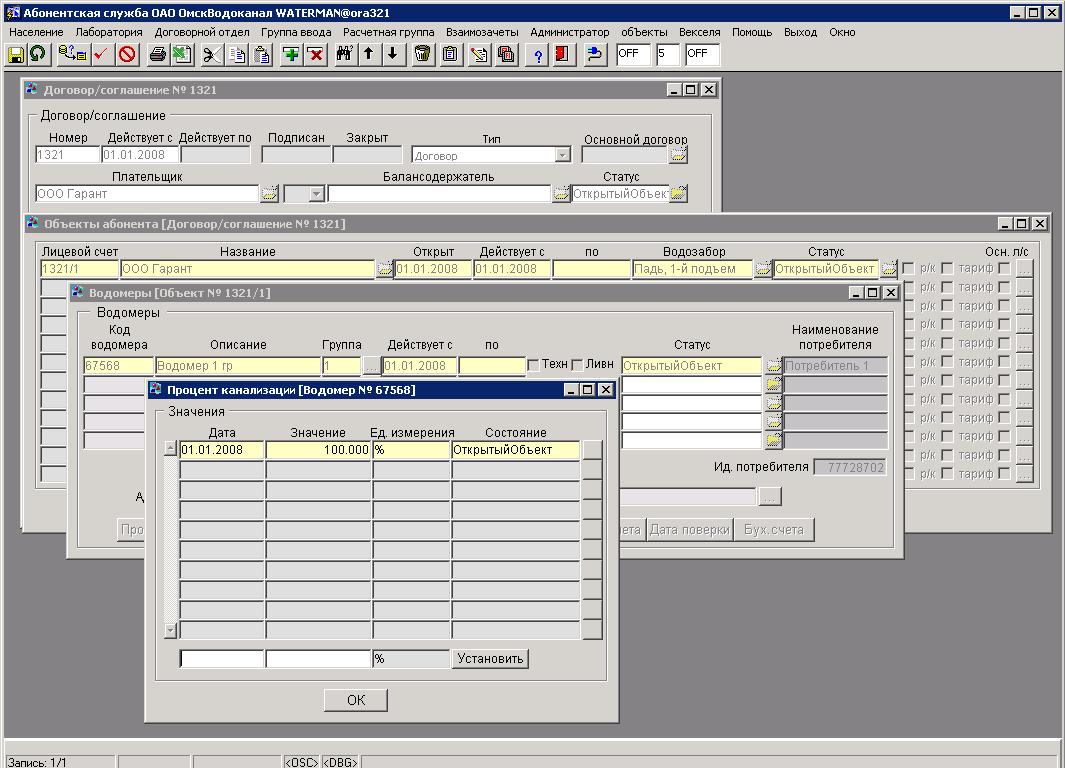Expand the small dropdown beside Плательщик field
The width and height of the screenshot is (1065, 768).
click(316, 194)
